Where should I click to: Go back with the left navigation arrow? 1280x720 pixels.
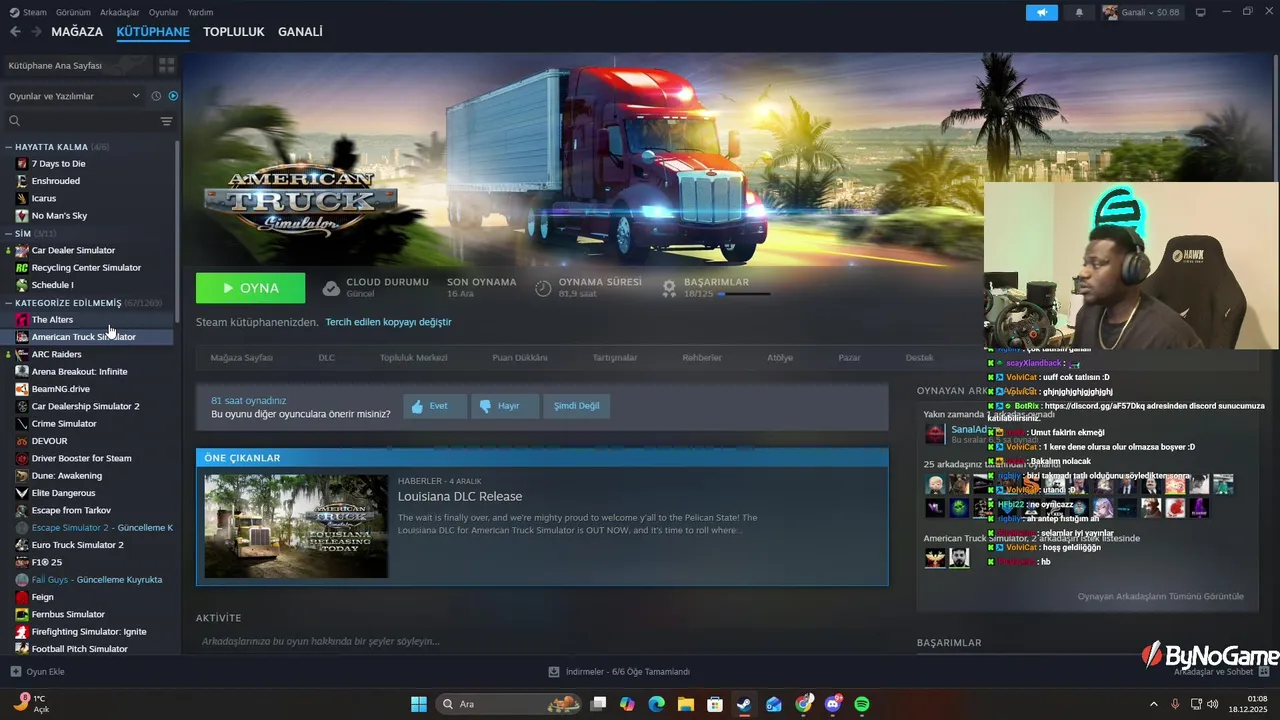(15, 32)
